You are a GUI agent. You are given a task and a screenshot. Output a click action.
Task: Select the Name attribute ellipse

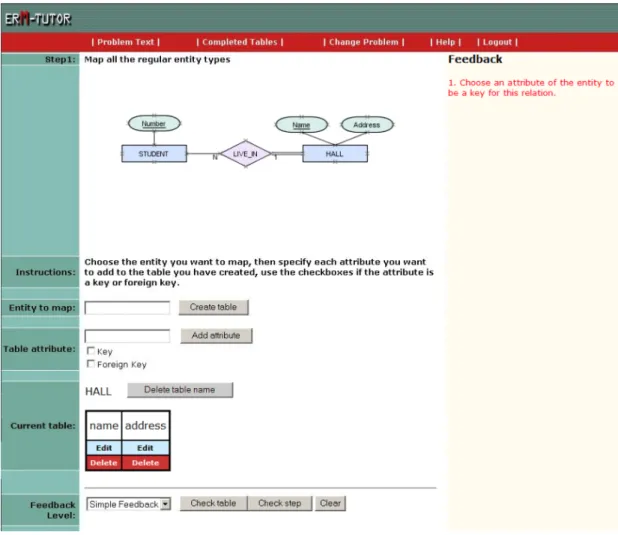coord(302,125)
